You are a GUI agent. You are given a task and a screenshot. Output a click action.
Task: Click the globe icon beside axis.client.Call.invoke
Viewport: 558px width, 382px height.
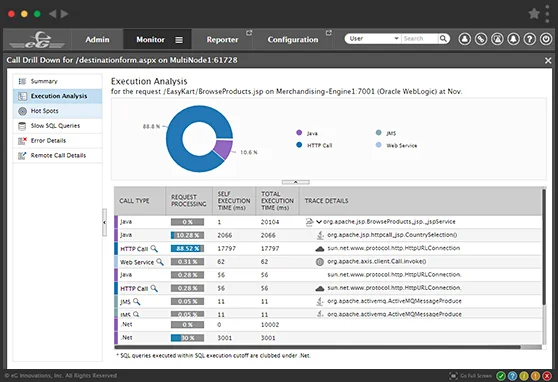[x=320, y=262]
